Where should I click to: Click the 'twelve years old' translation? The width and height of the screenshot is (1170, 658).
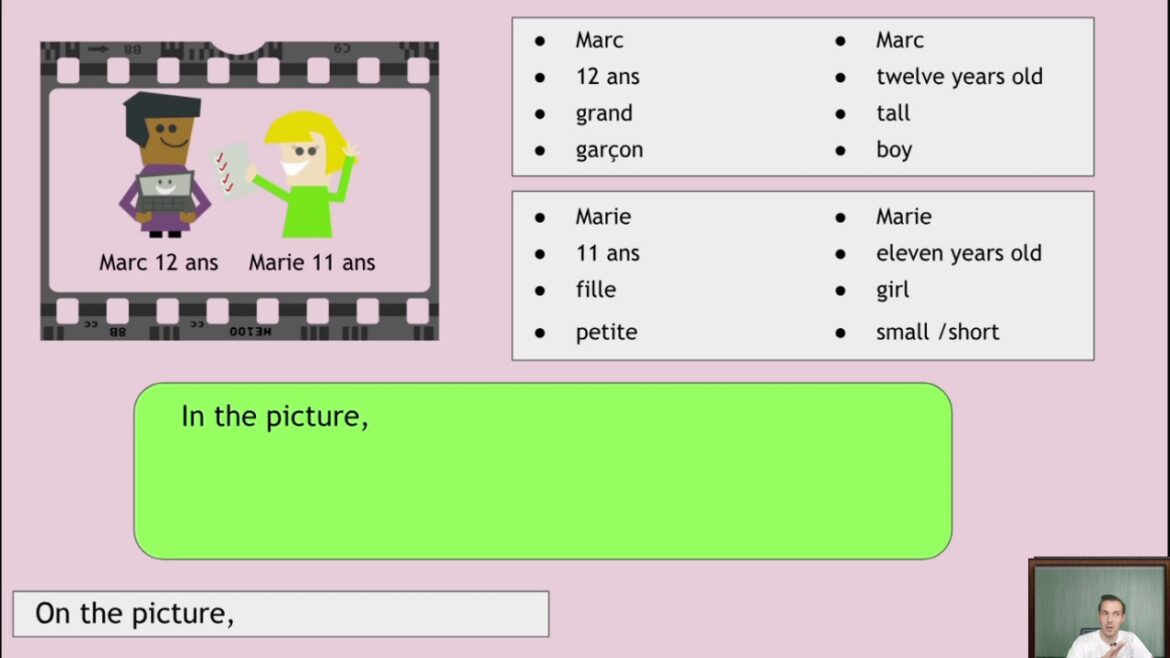point(959,77)
